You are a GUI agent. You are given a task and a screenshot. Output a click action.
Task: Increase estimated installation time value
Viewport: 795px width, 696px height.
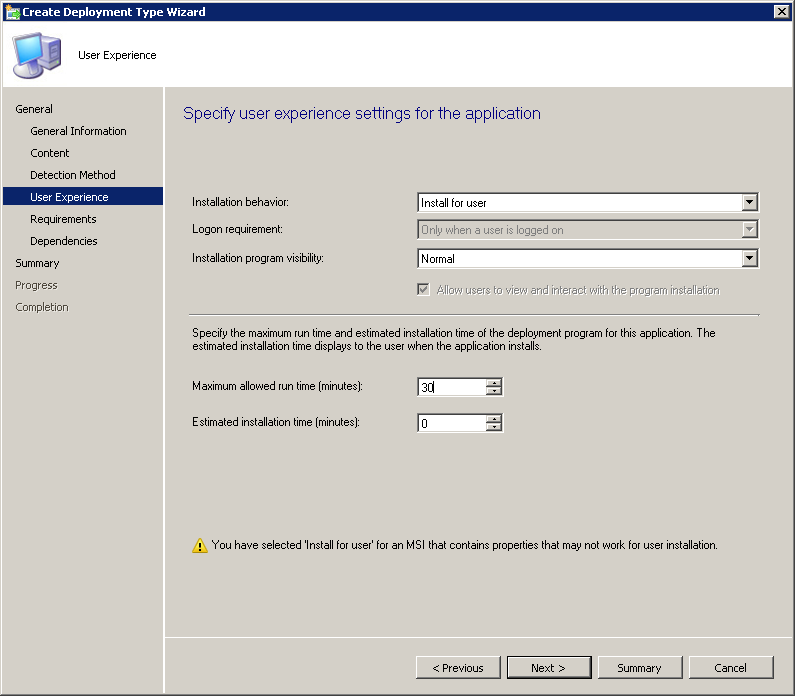pyautogui.click(x=493, y=418)
